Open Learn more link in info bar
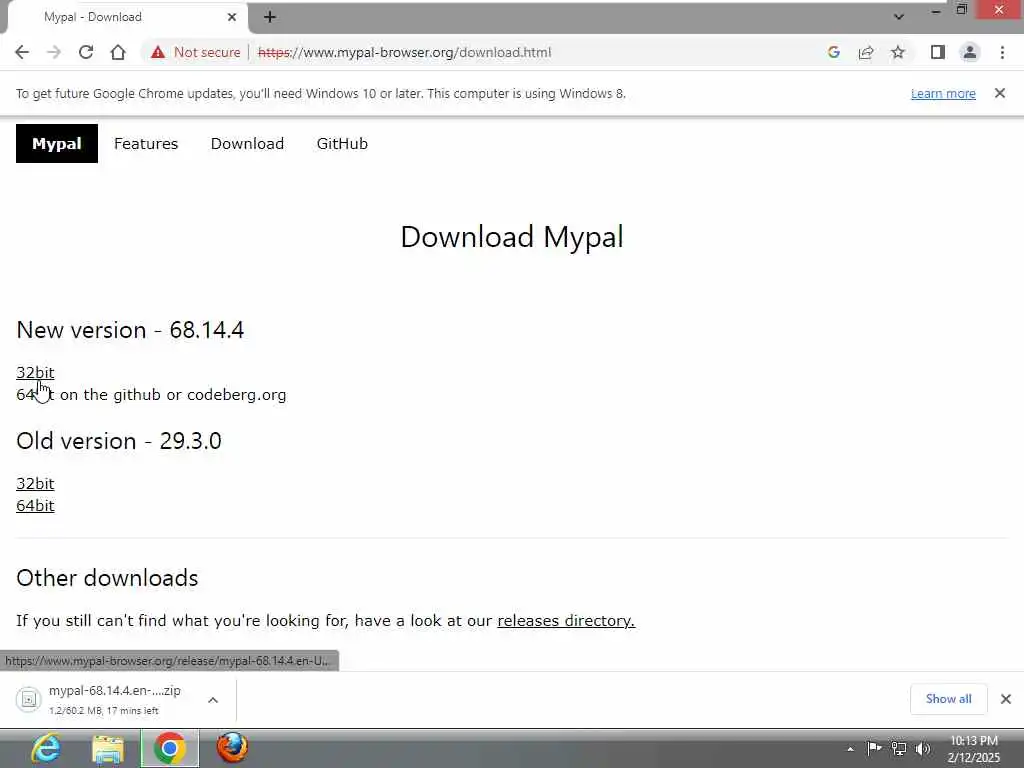Image resolution: width=1024 pixels, height=768 pixels. 943,93
